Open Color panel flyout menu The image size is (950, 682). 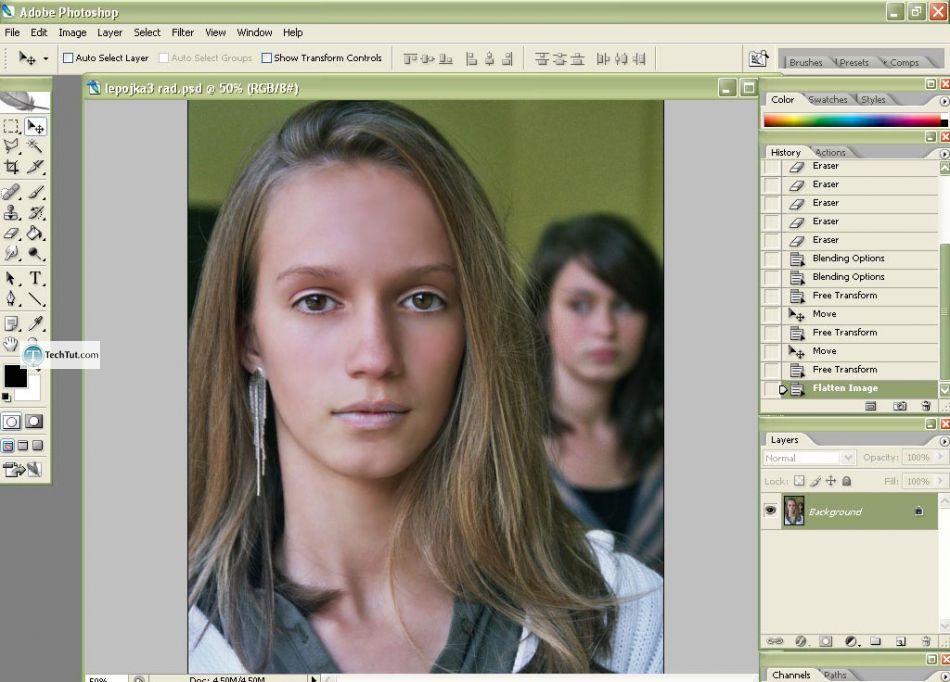tap(944, 101)
